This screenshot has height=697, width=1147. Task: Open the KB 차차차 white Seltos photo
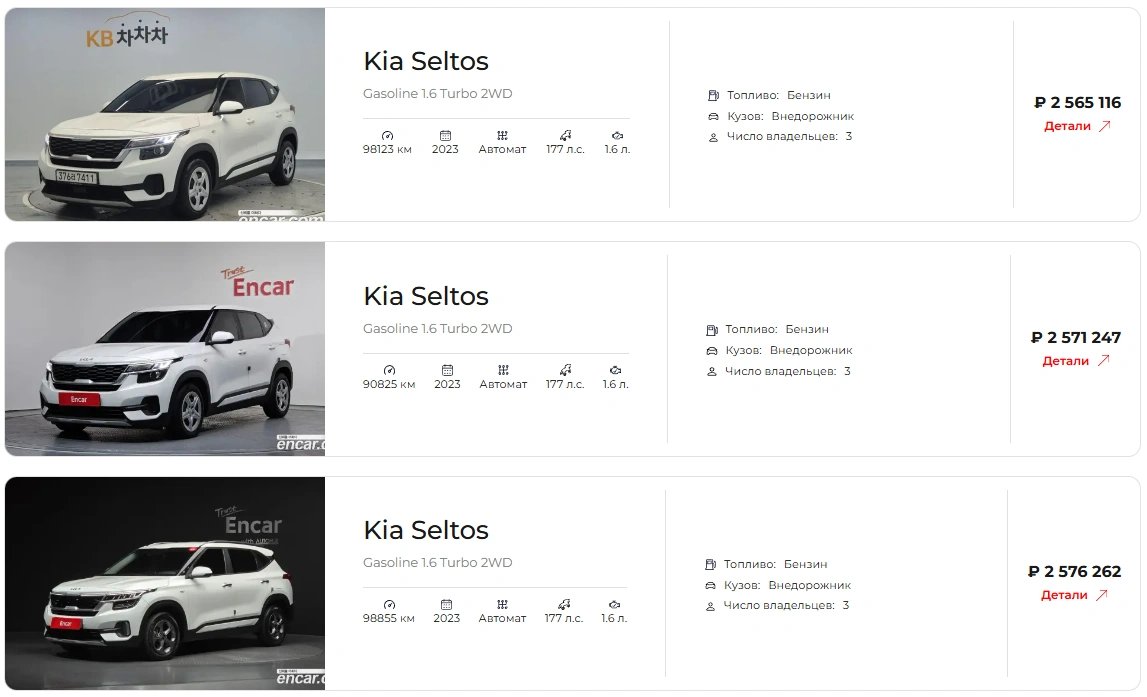tap(165, 115)
